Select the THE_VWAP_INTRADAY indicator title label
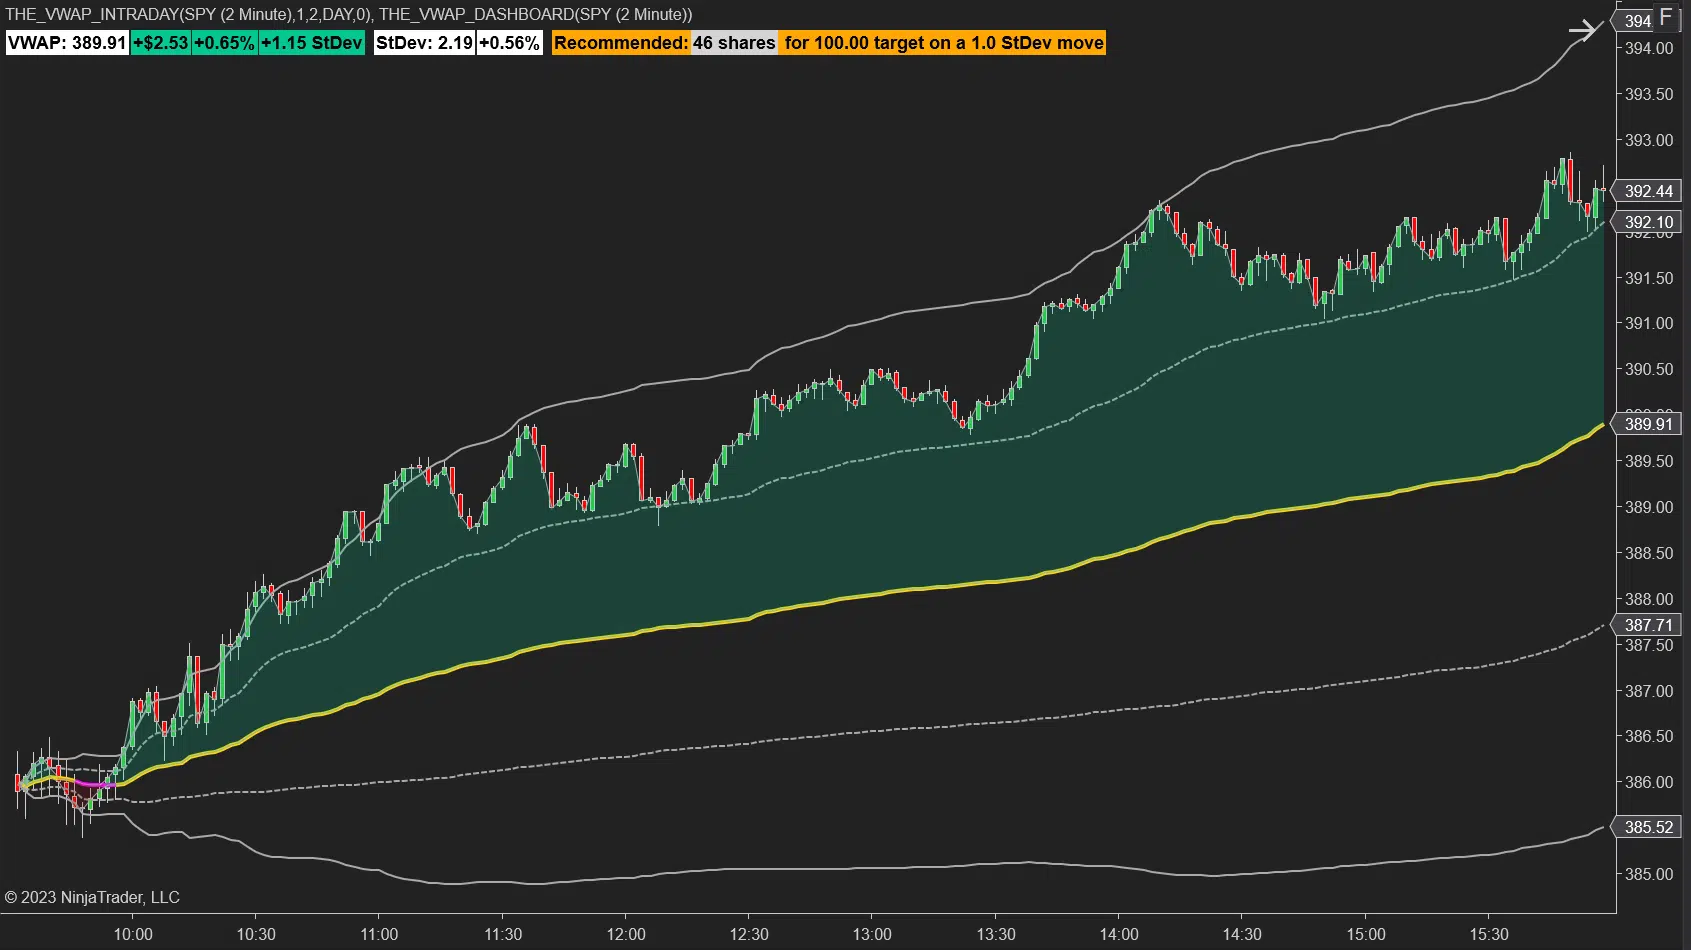The height and width of the screenshot is (950, 1691). (x=189, y=14)
